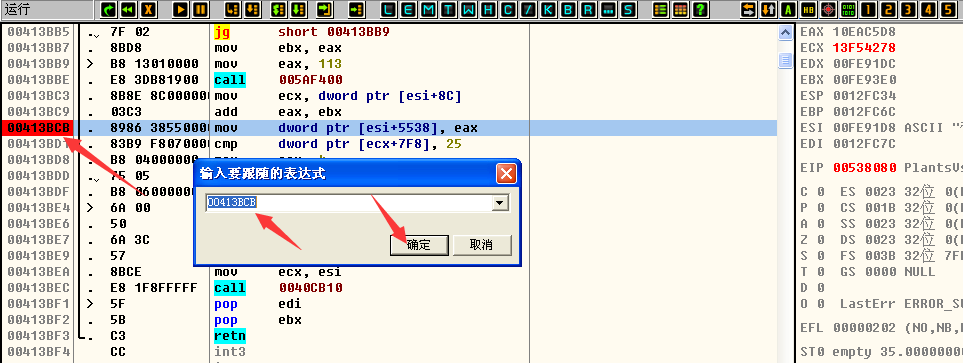Show the Breakpoints window B icon

click(x=567, y=9)
